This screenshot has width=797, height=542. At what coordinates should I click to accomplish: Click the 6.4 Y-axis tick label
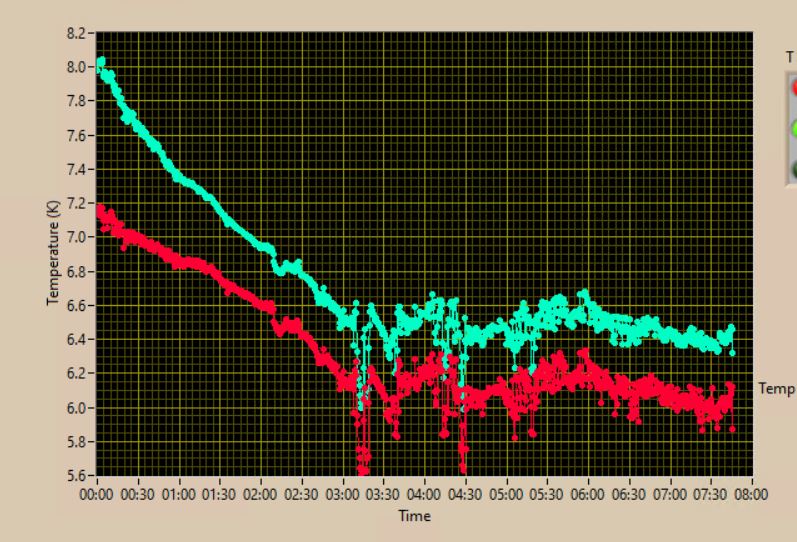[76, 340]
